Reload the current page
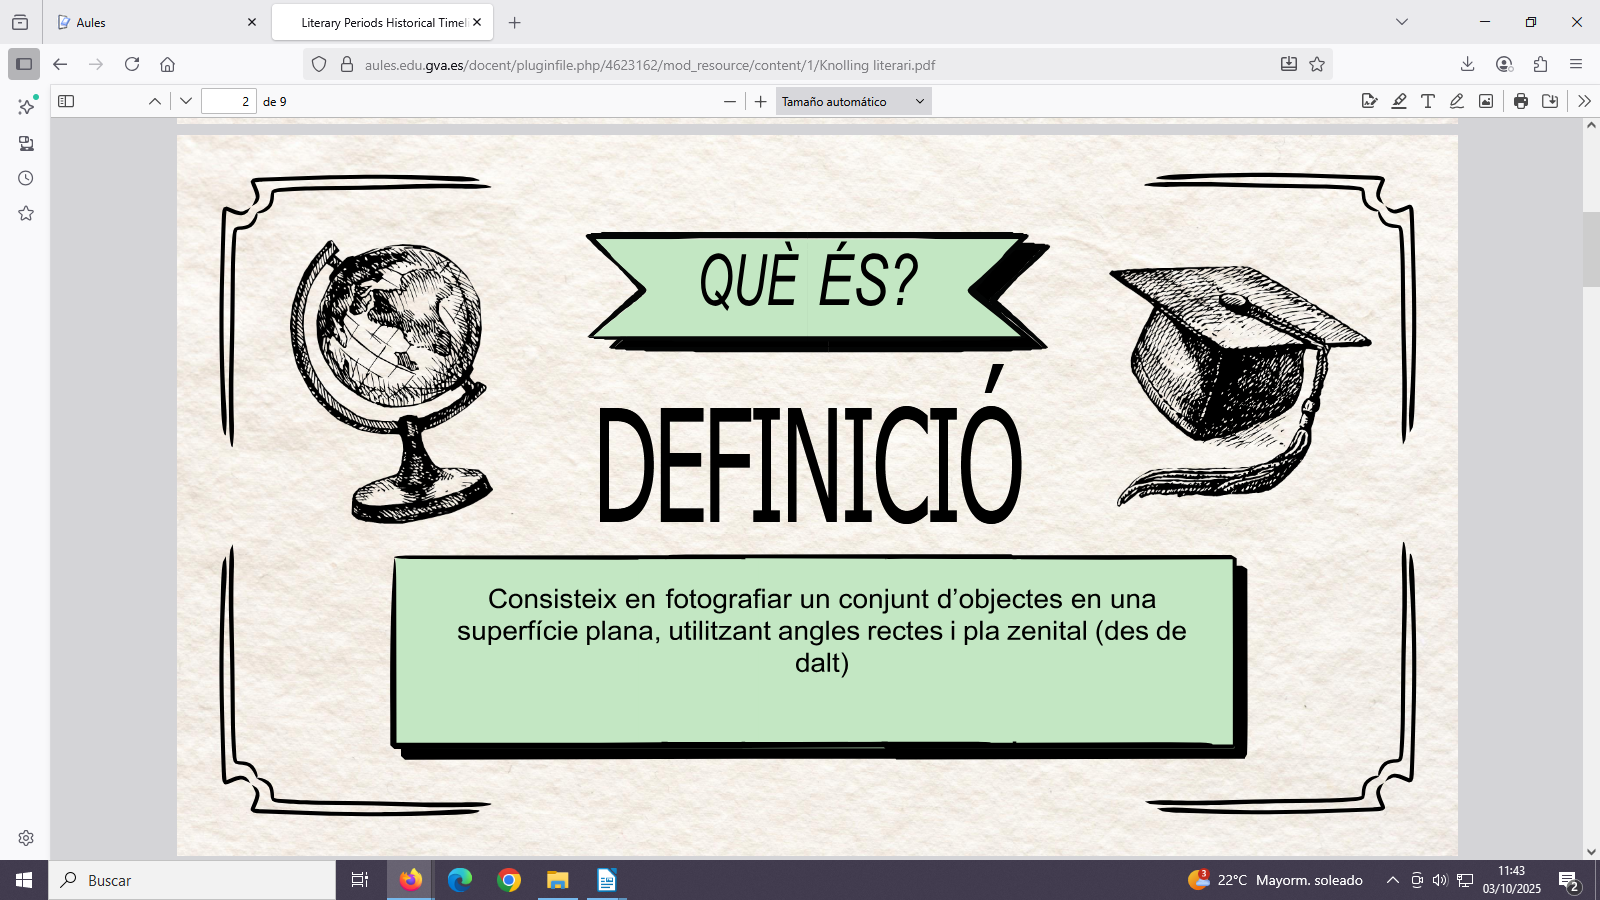 pos(132,64)
